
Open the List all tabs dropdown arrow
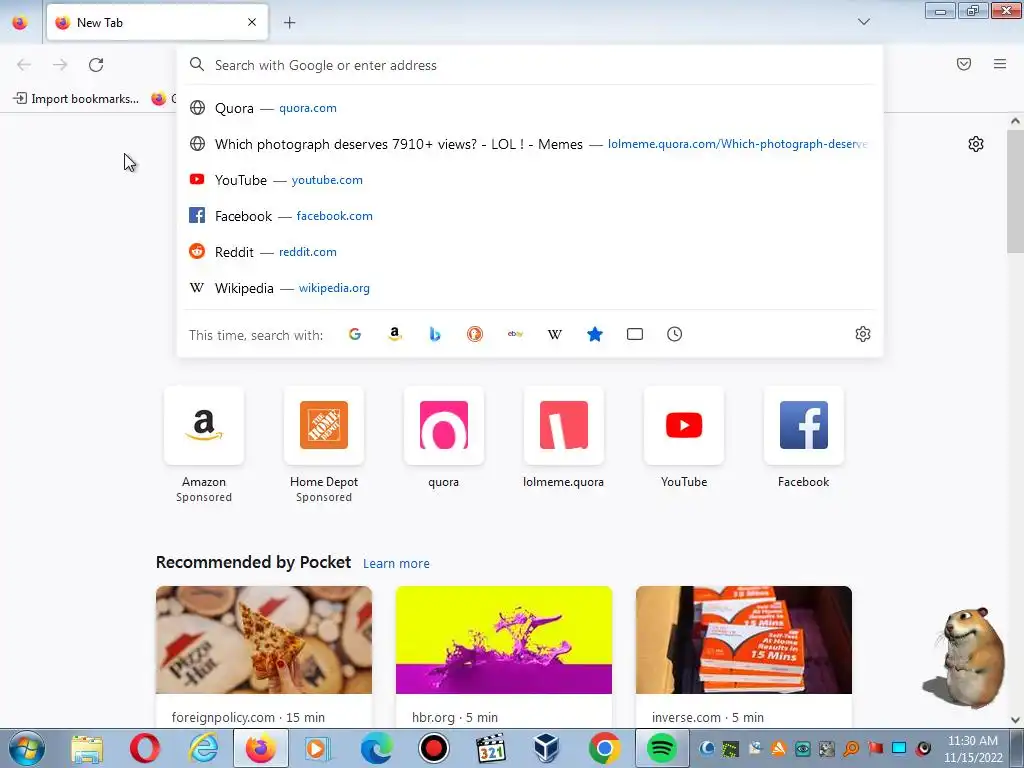863,22
